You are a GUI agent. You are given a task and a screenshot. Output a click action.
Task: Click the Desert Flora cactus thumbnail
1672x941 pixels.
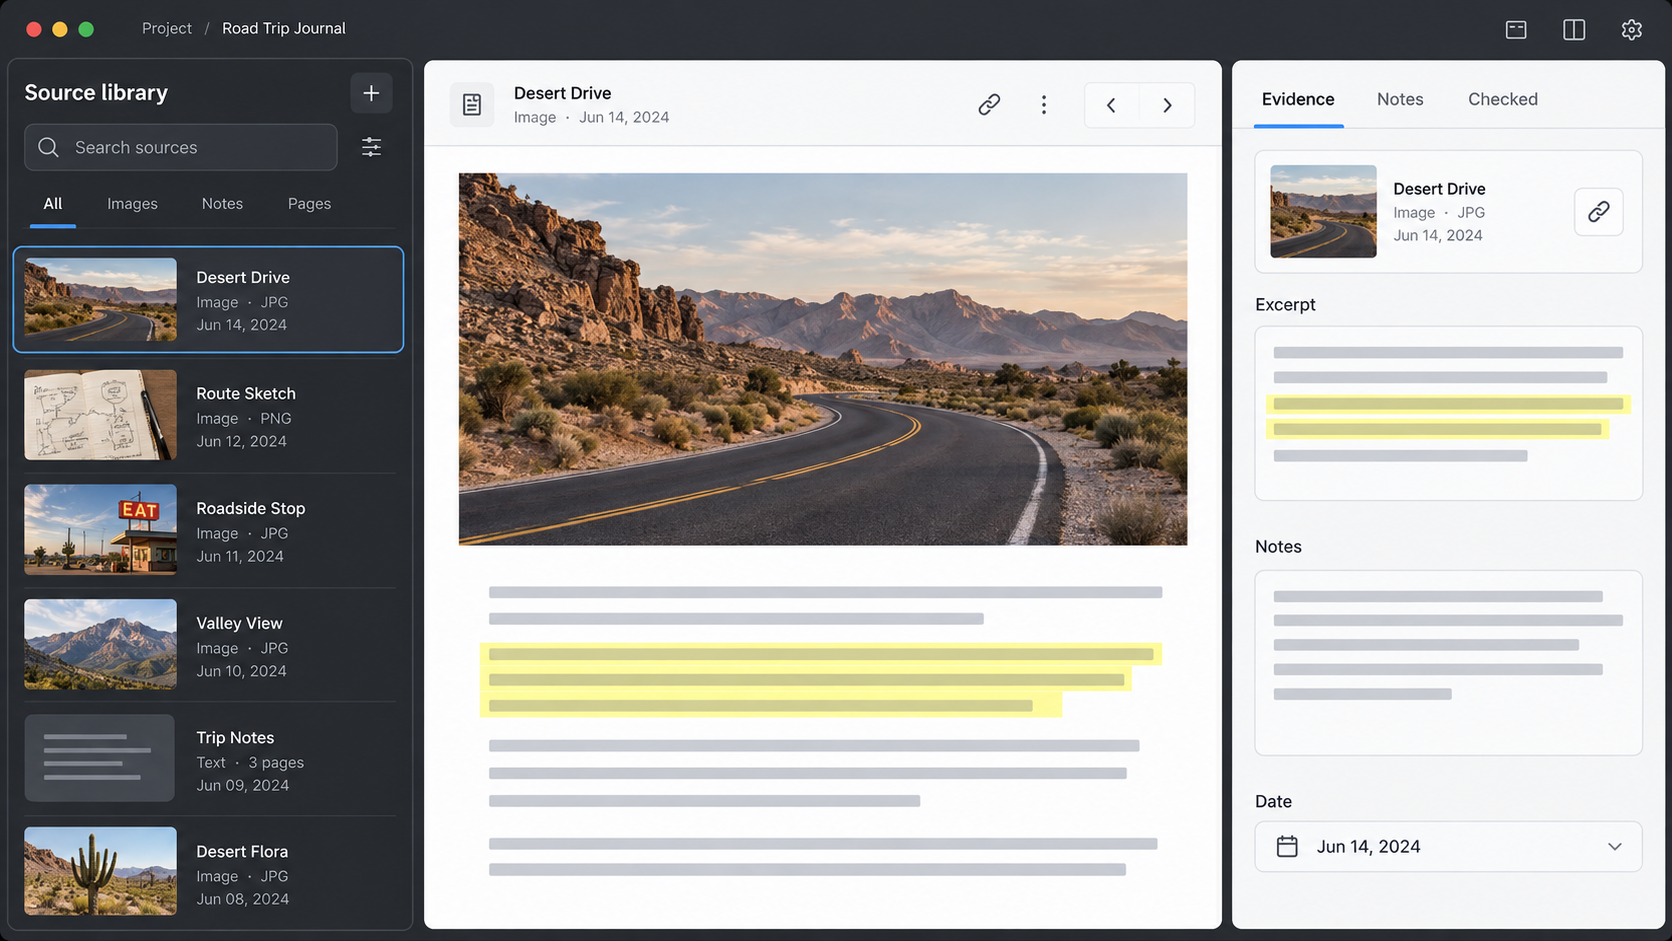[100, 871]
